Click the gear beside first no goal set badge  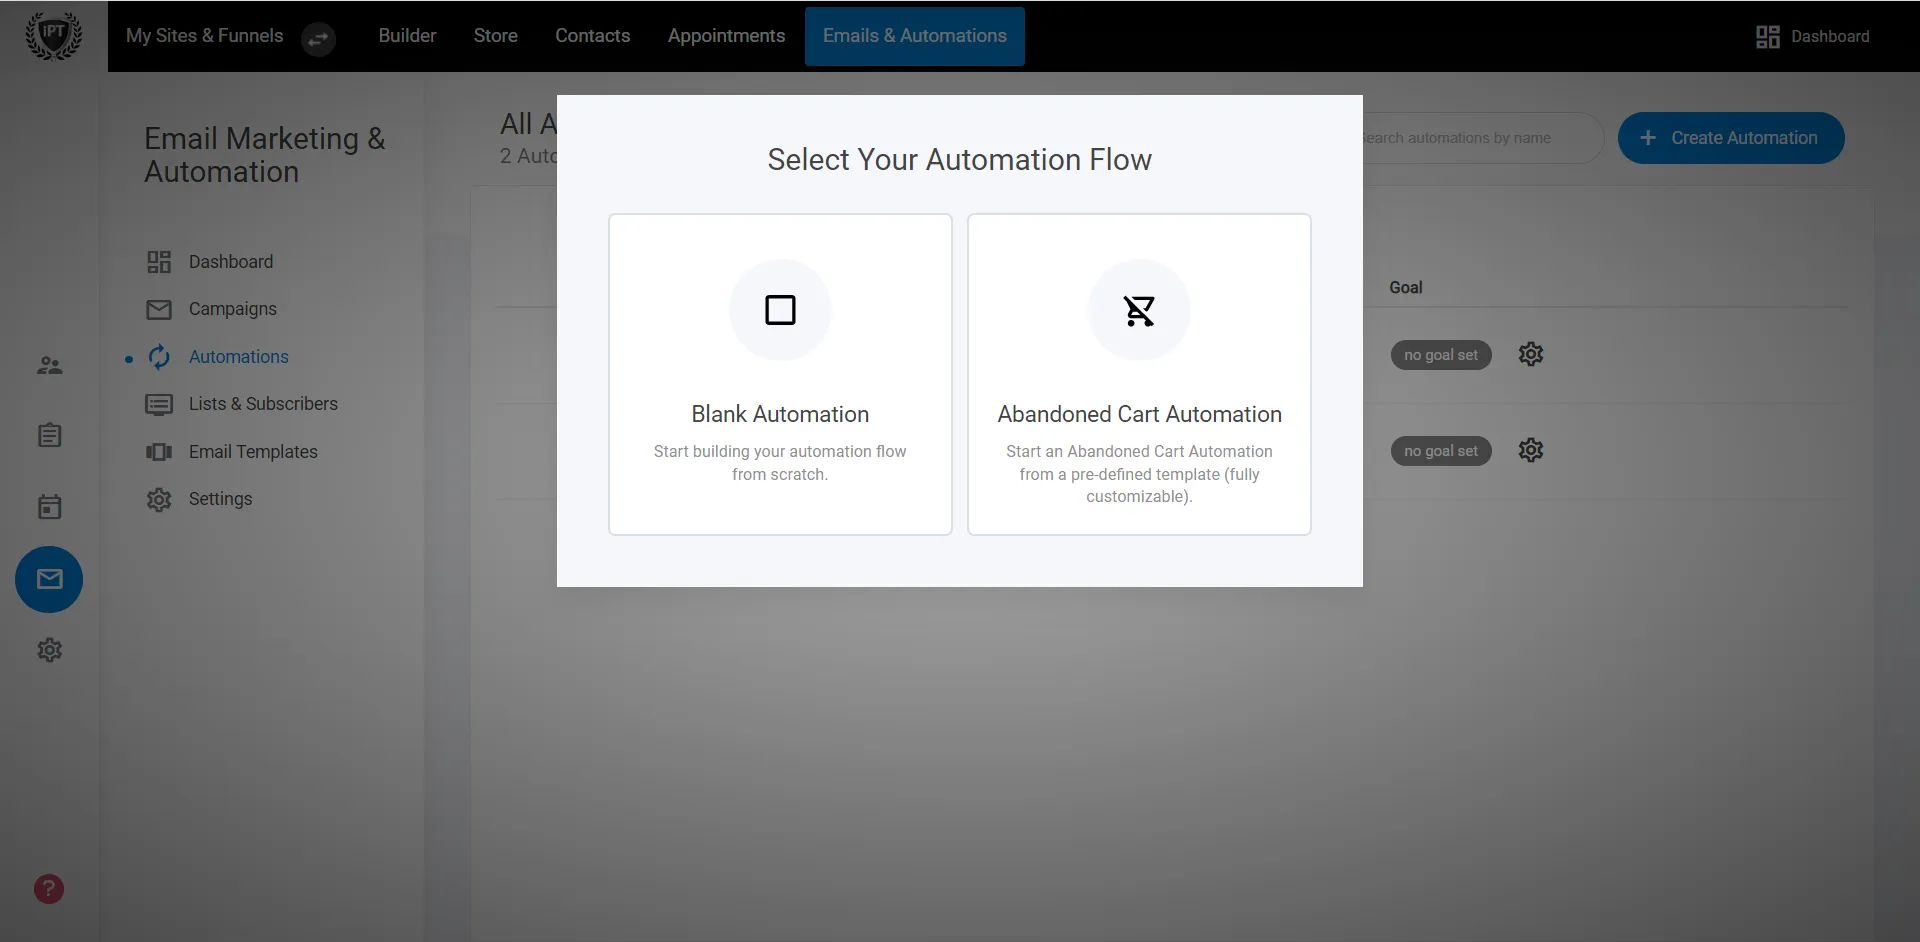[x=1531, y=354]
